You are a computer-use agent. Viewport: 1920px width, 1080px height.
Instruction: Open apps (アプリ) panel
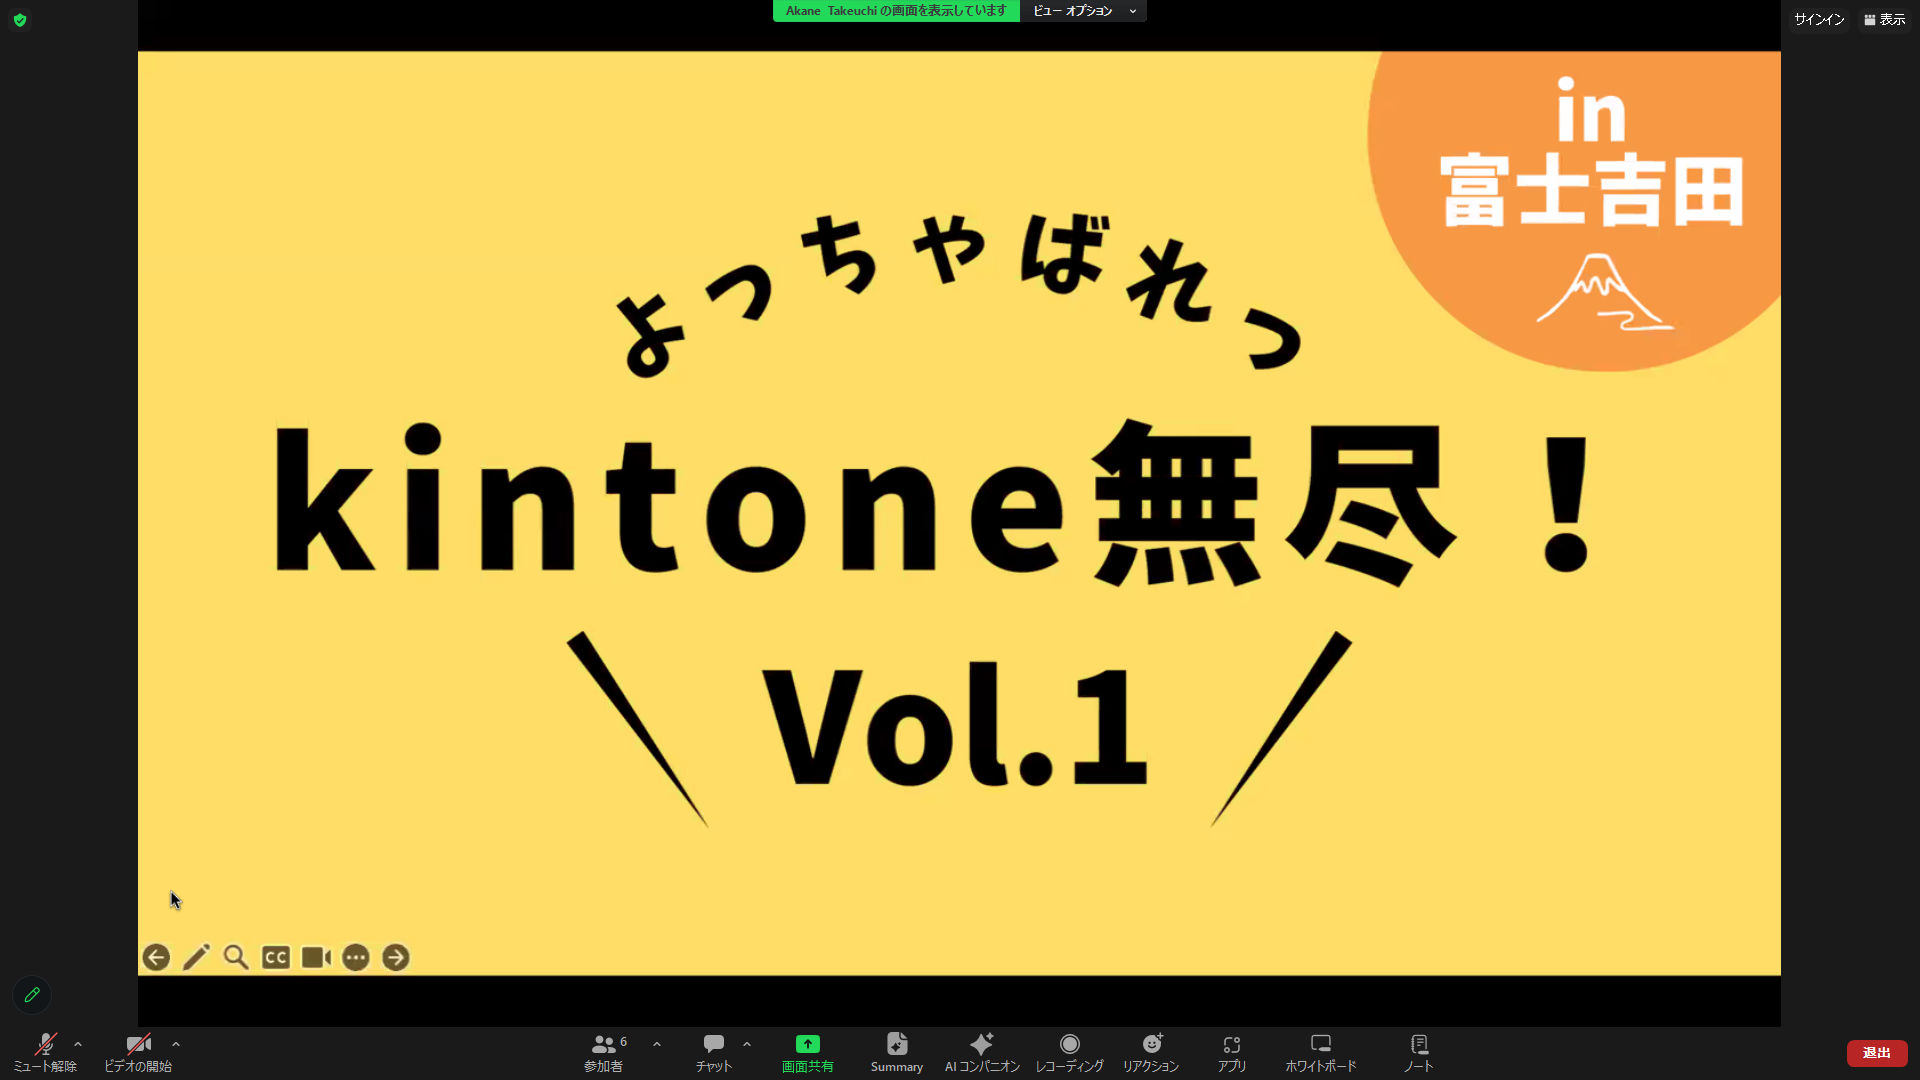click(1232, 1053)
